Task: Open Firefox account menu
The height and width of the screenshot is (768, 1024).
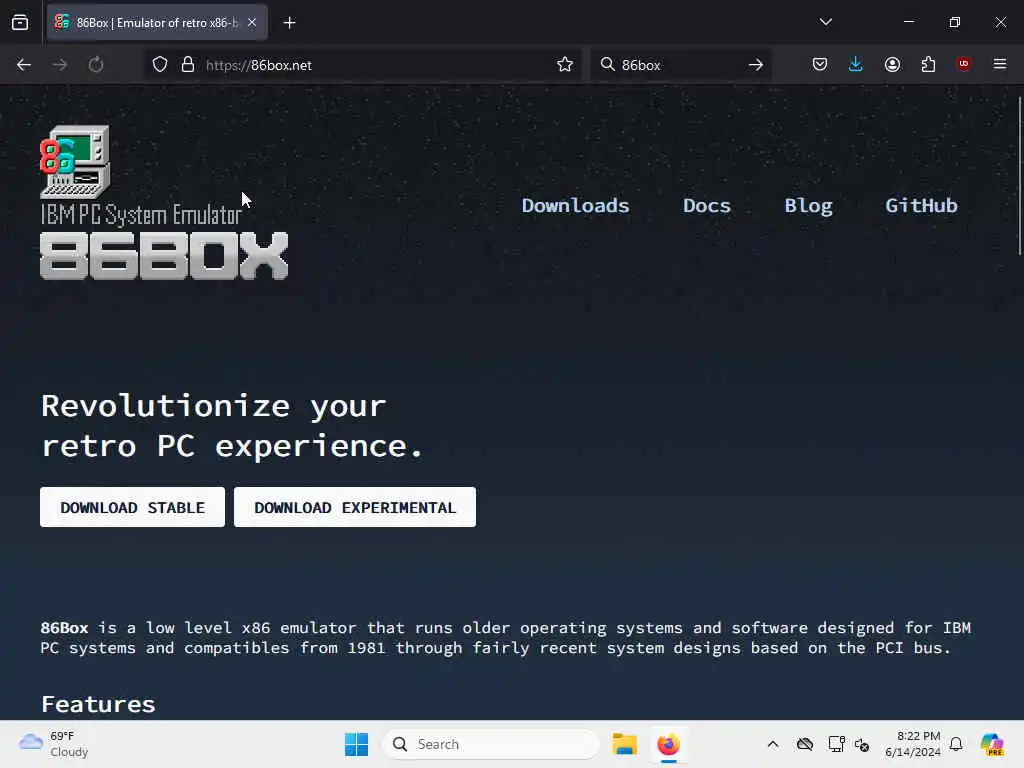Action: point(892,65)
